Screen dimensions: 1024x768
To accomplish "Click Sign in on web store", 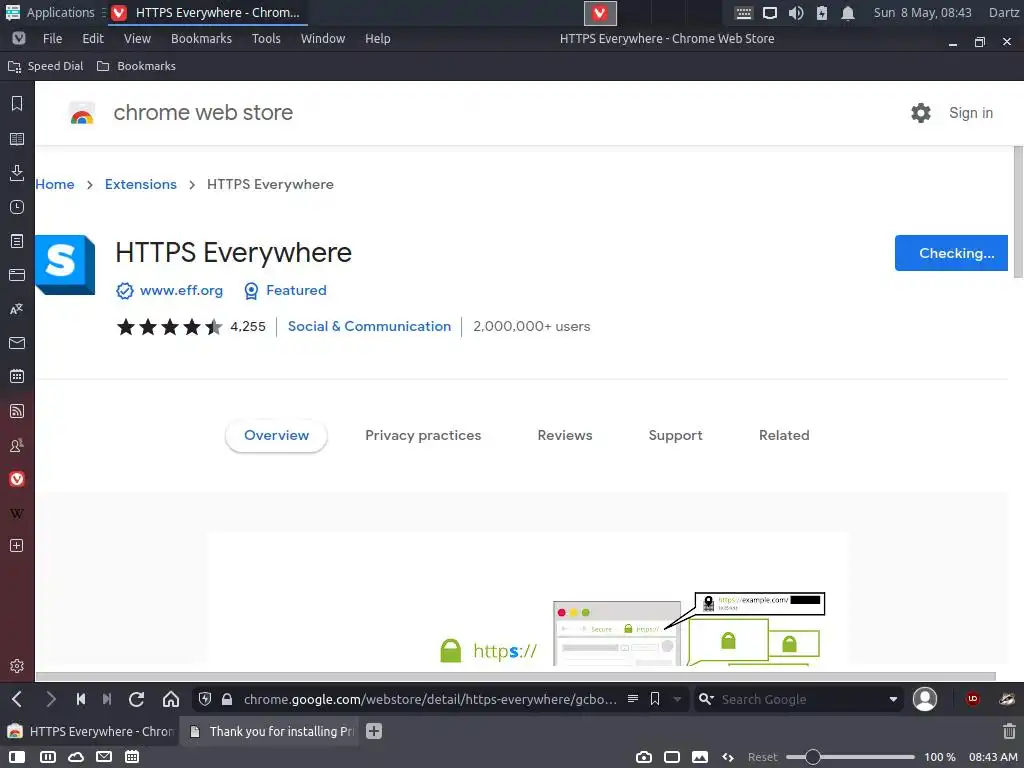I will [x=970, y=113].
